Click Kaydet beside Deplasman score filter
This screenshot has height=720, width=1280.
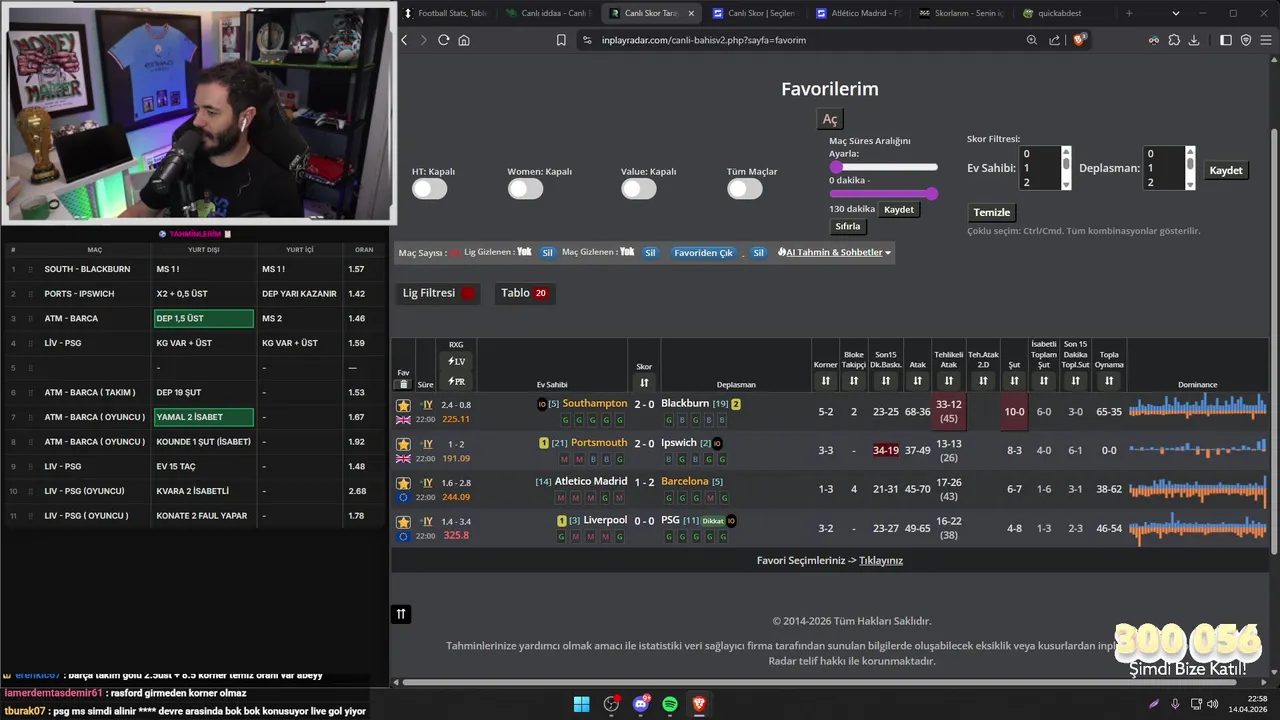tap(1226, 170)
